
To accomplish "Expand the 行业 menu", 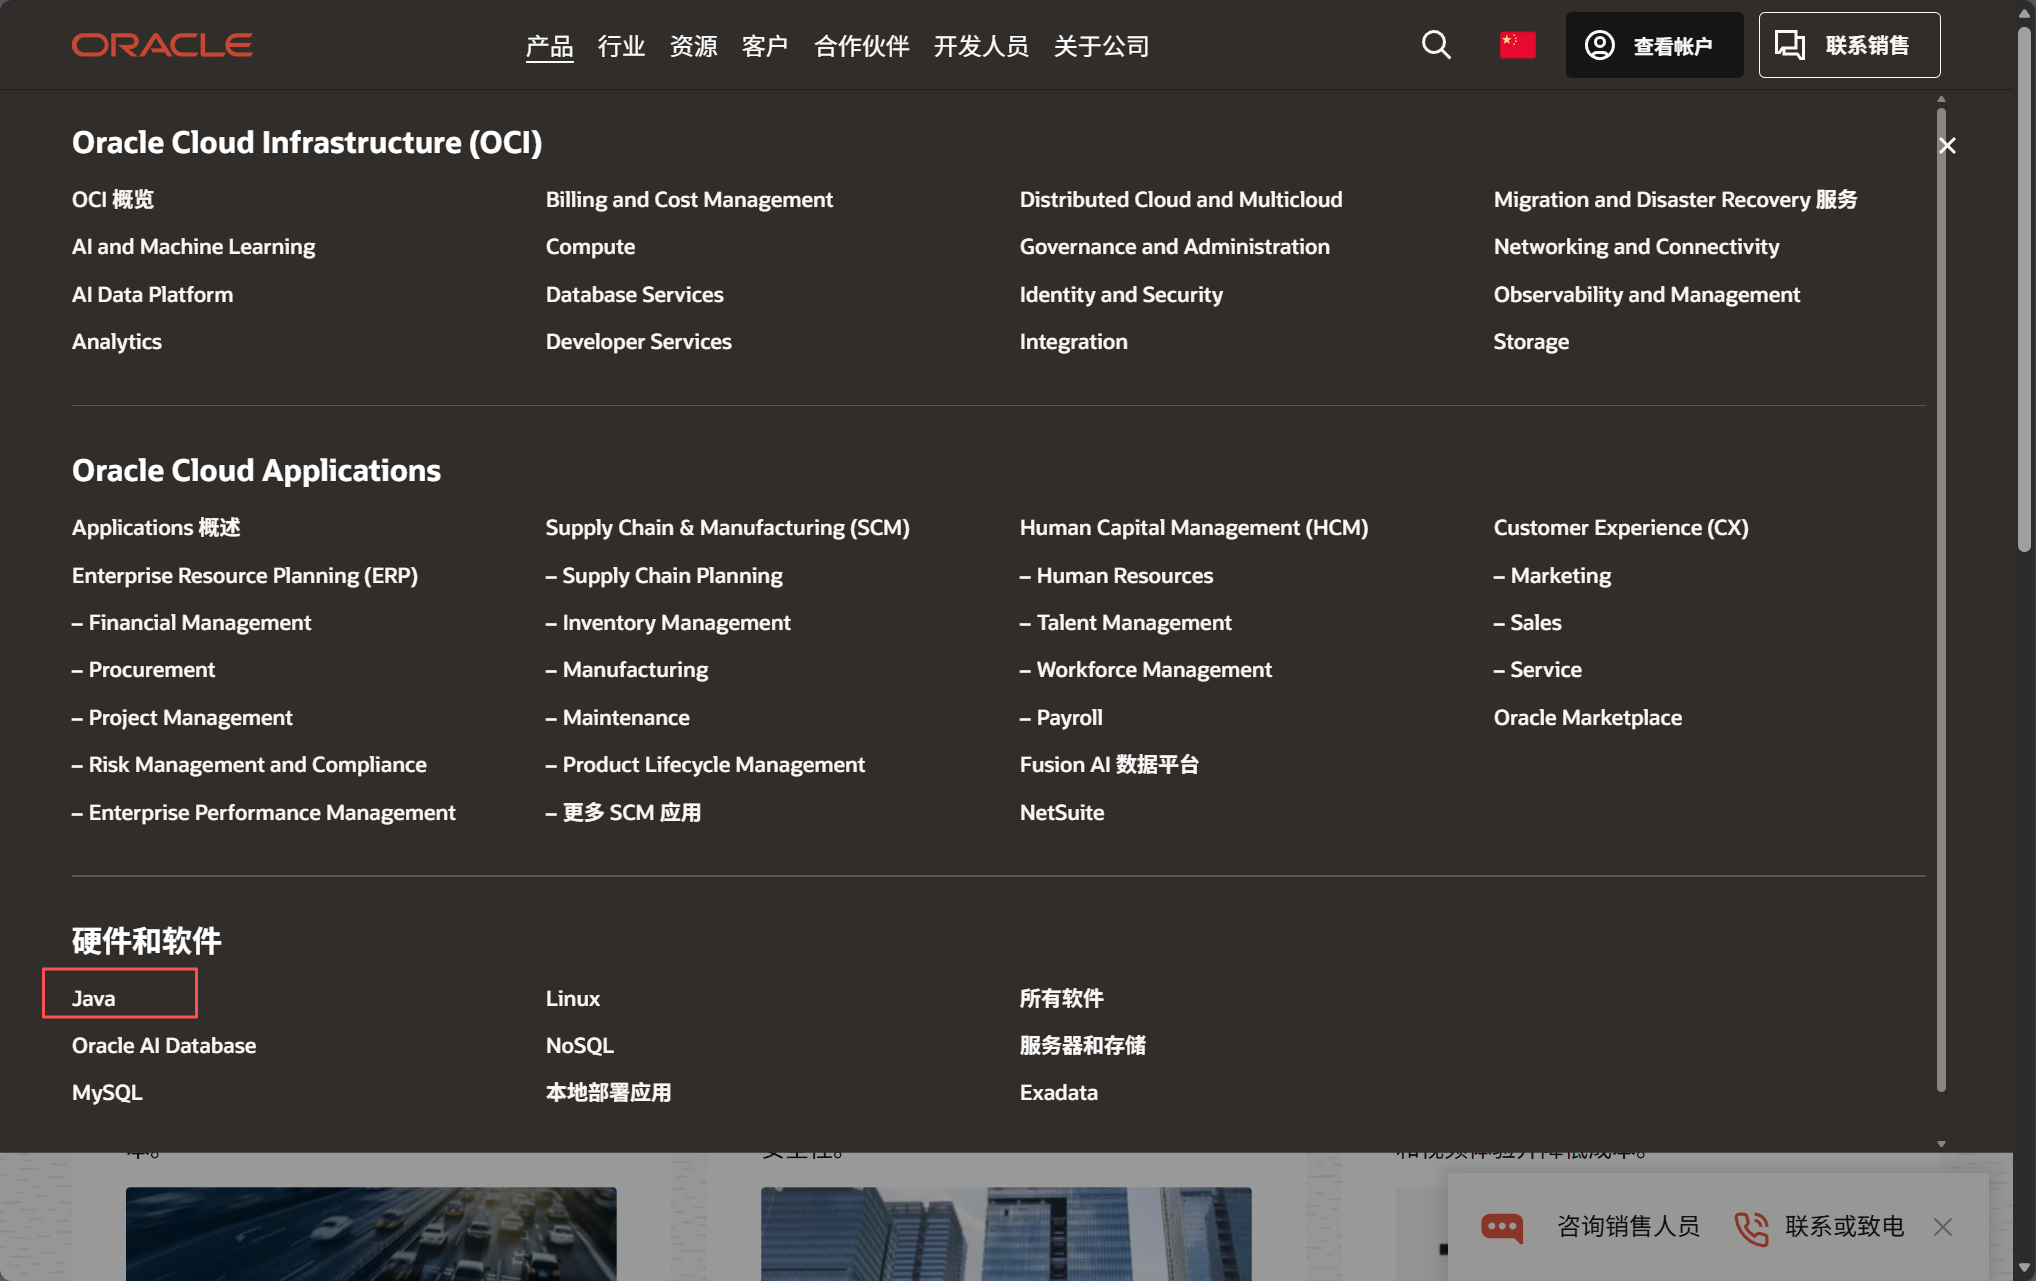I will 620,45.
